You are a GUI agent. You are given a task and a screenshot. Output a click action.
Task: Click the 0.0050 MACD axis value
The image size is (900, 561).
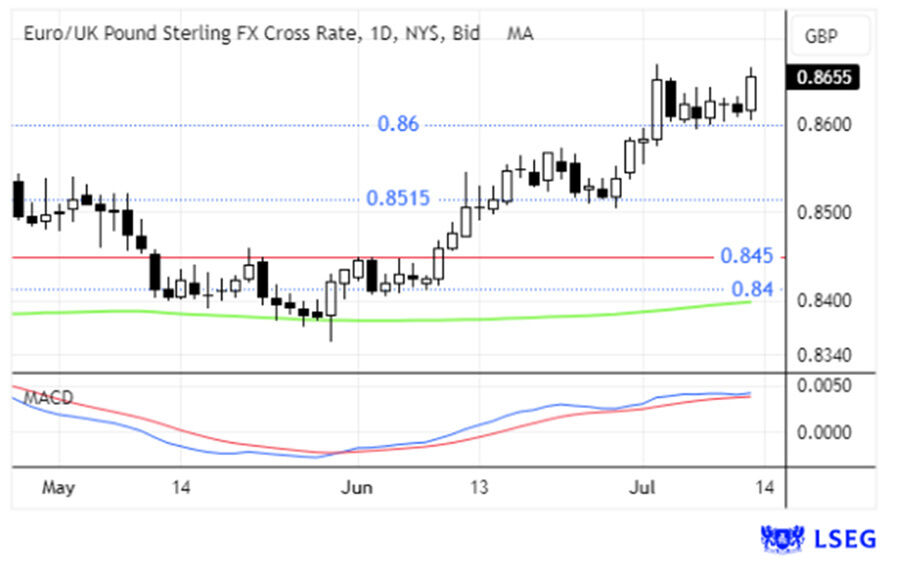[x=824, y=385]
